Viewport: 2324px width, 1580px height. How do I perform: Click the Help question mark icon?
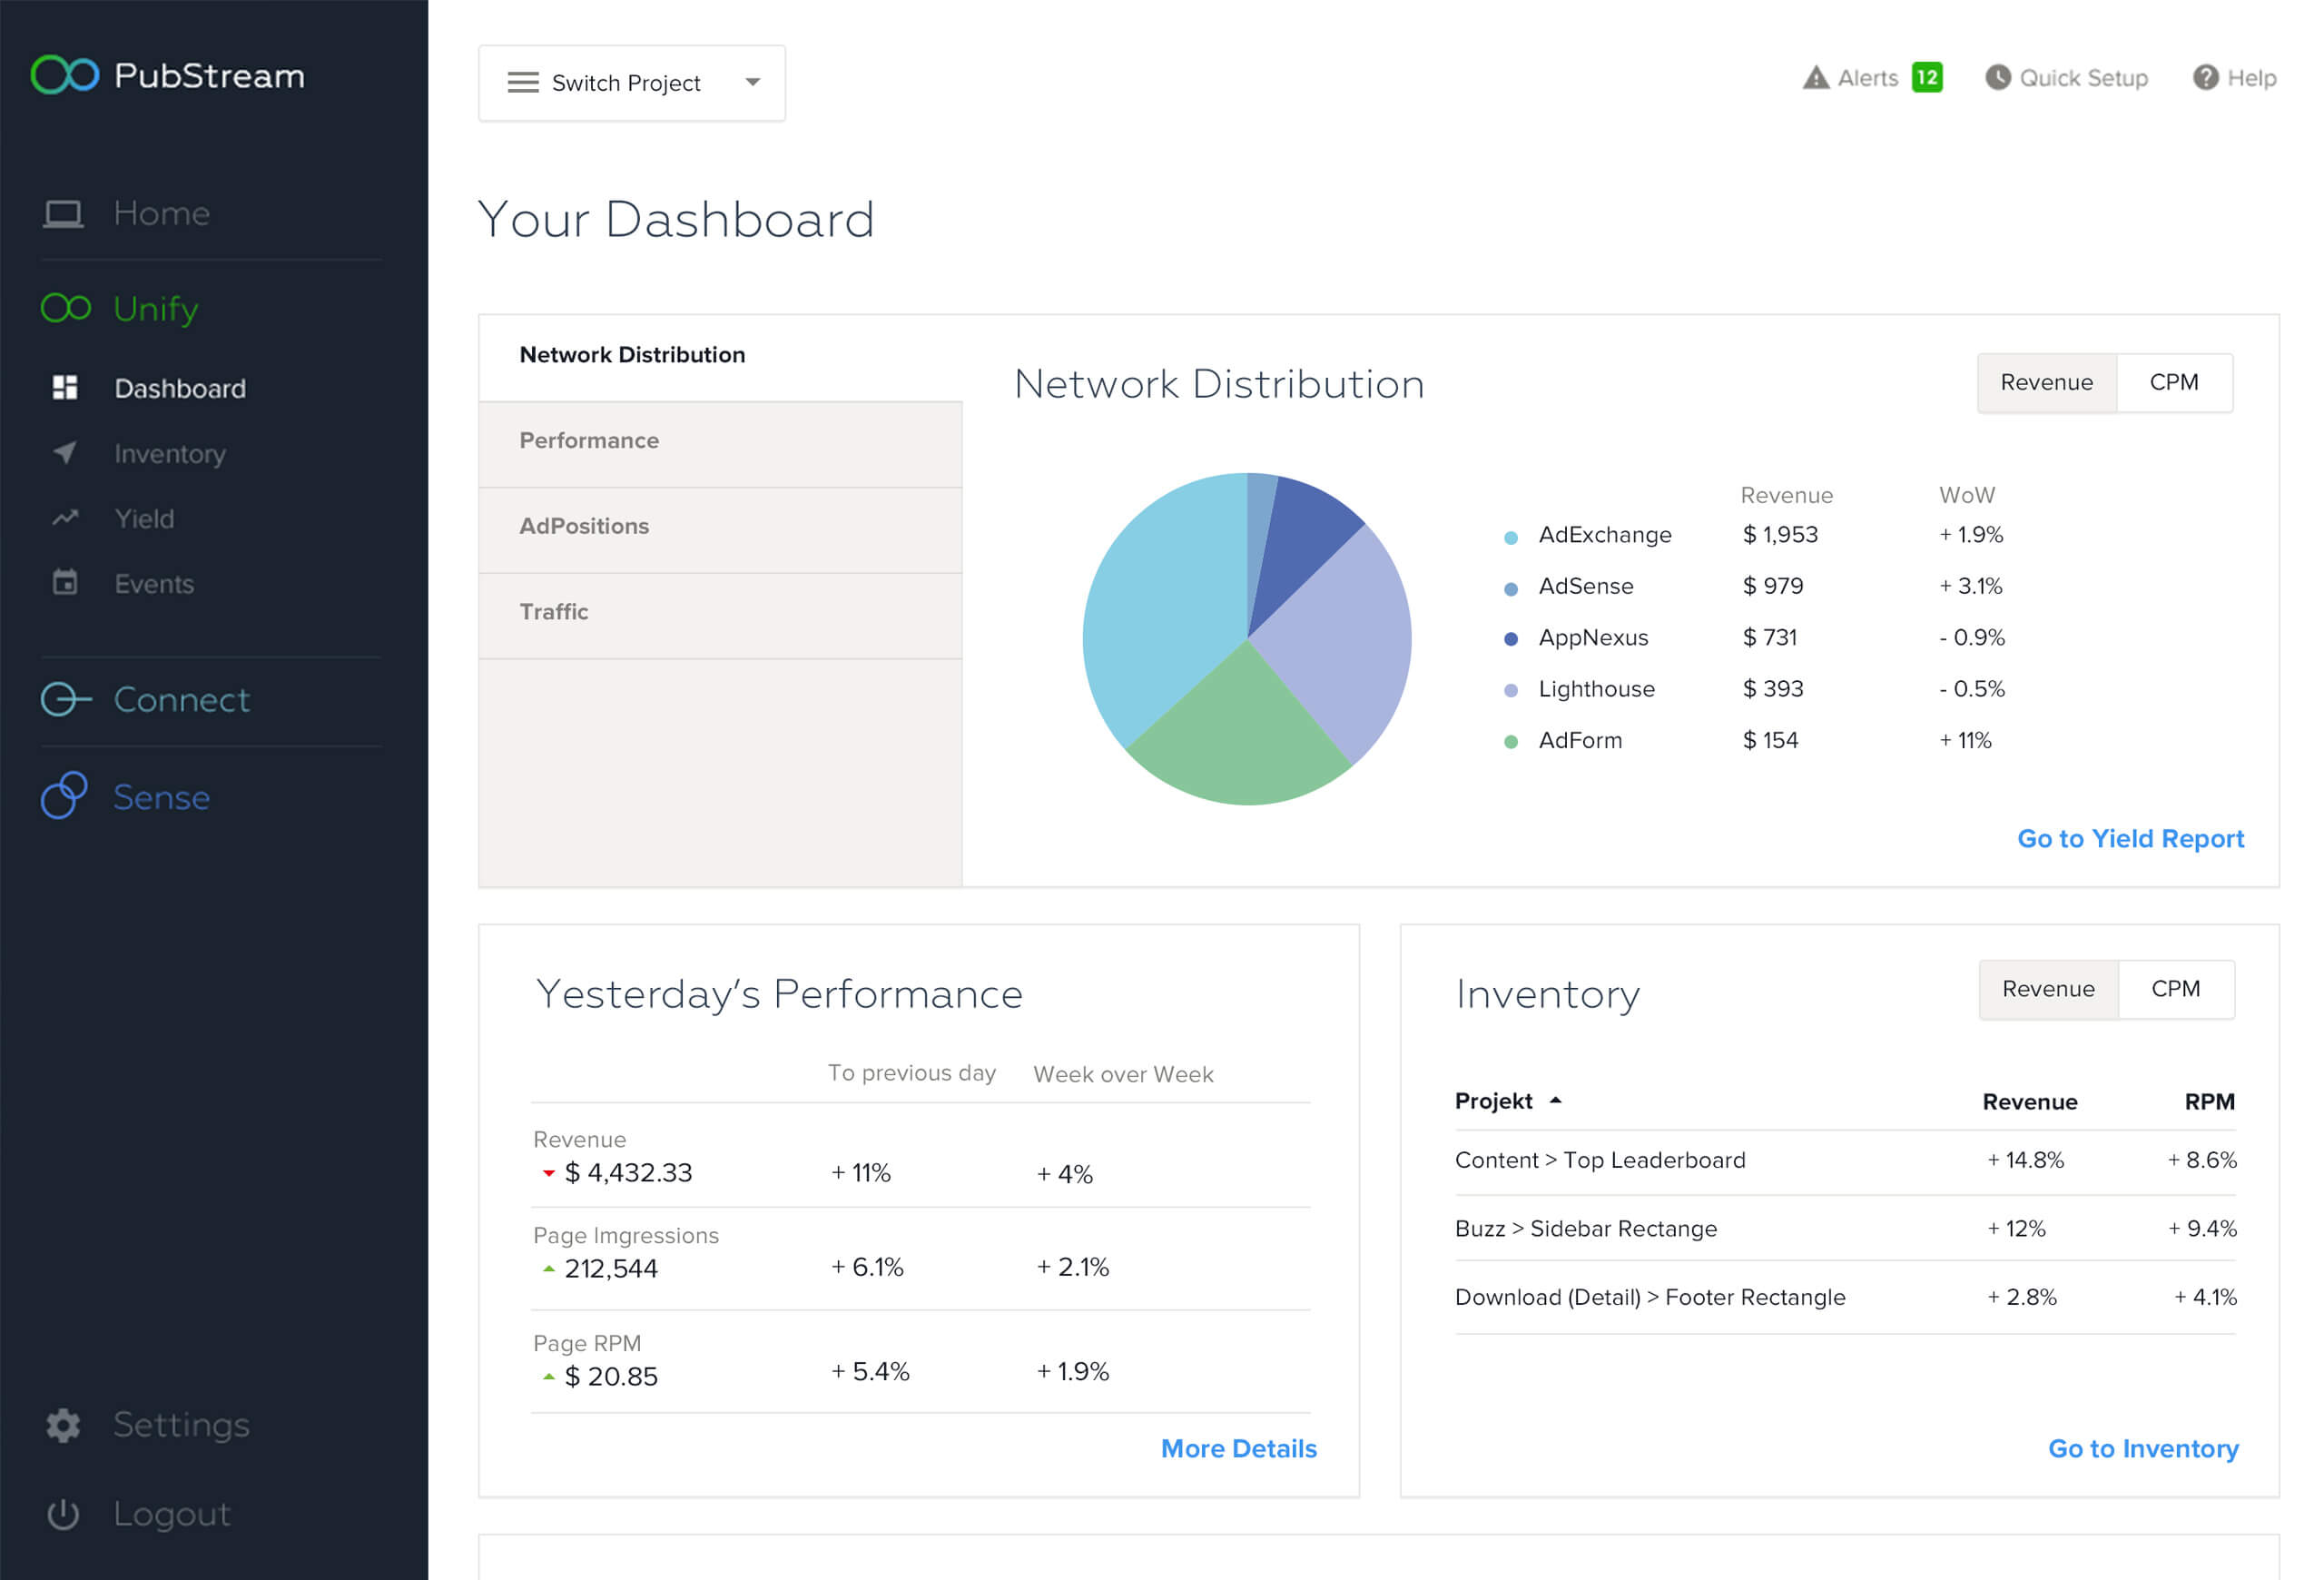tap(2205, 78)
